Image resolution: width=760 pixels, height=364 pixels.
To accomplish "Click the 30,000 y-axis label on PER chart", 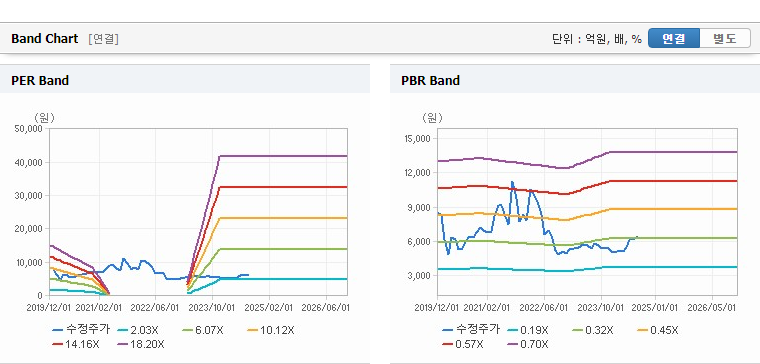I will pyautogui.click(x=30, y=195).
